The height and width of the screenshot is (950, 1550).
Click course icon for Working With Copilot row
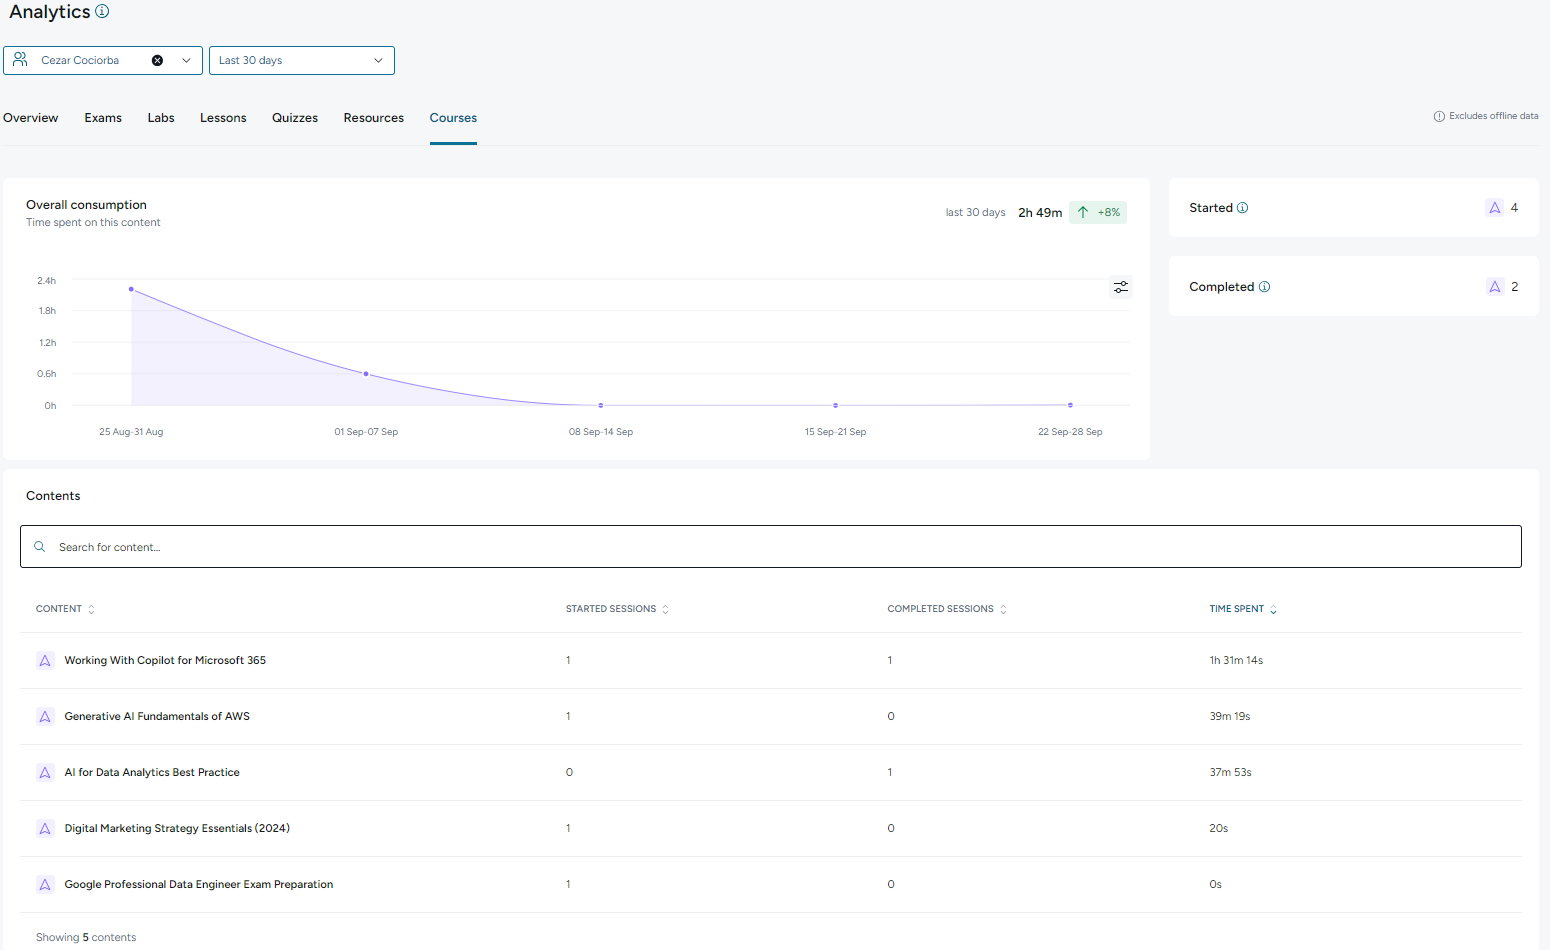(x=45, y=660)
